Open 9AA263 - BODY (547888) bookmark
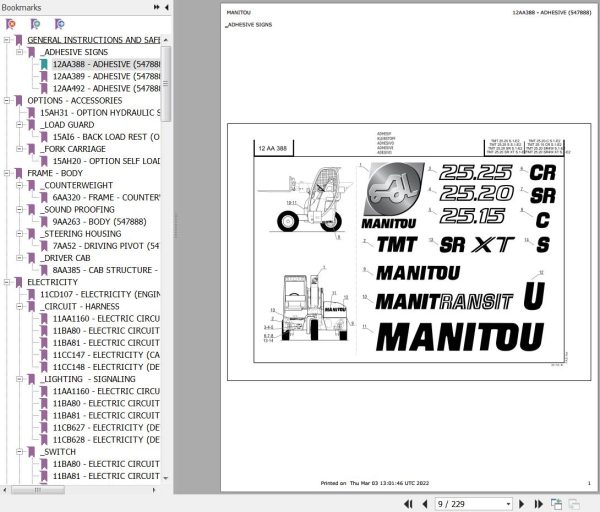This screenshot has width=600, height=512. point(99,222)
